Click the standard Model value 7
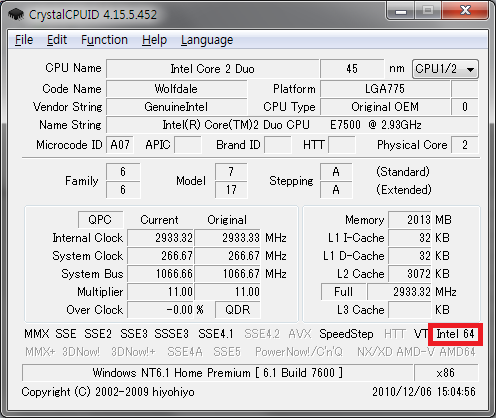This screenshot has height=418, width=496. tap(231, 172)
